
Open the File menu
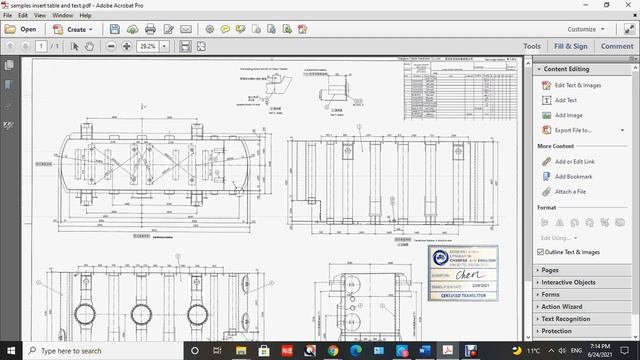point(7,15)
